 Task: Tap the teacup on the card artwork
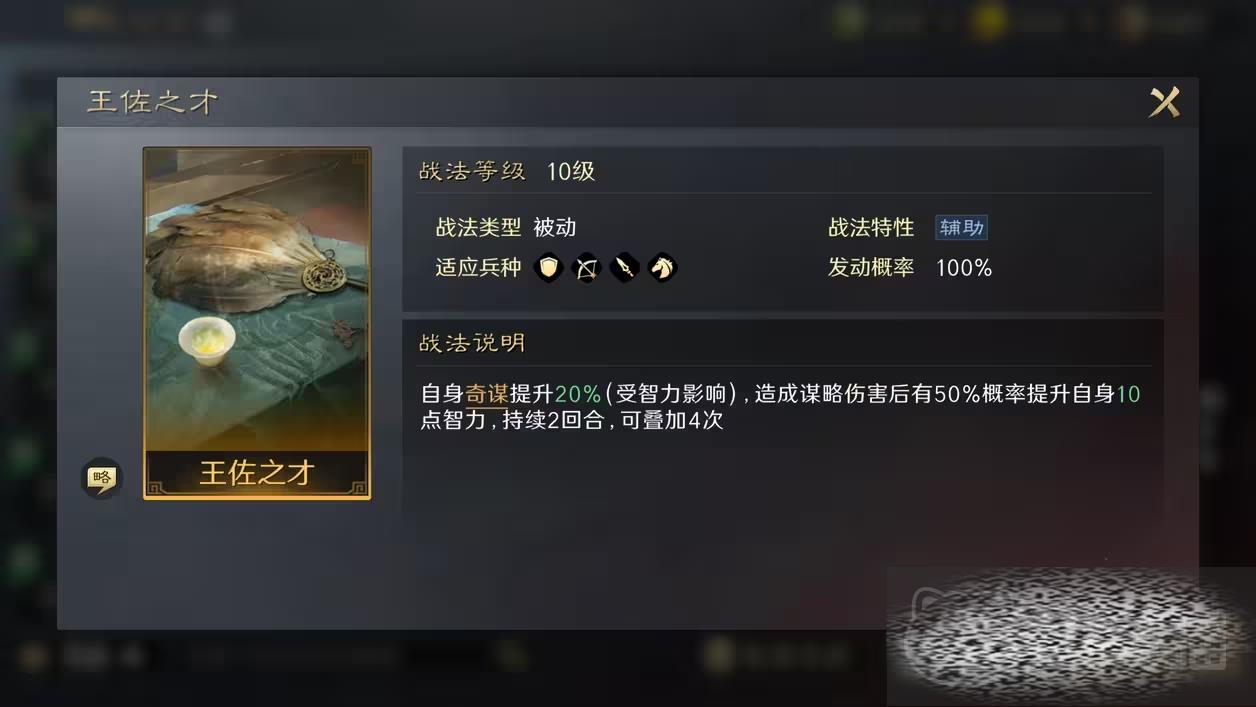tap(207, 341)
